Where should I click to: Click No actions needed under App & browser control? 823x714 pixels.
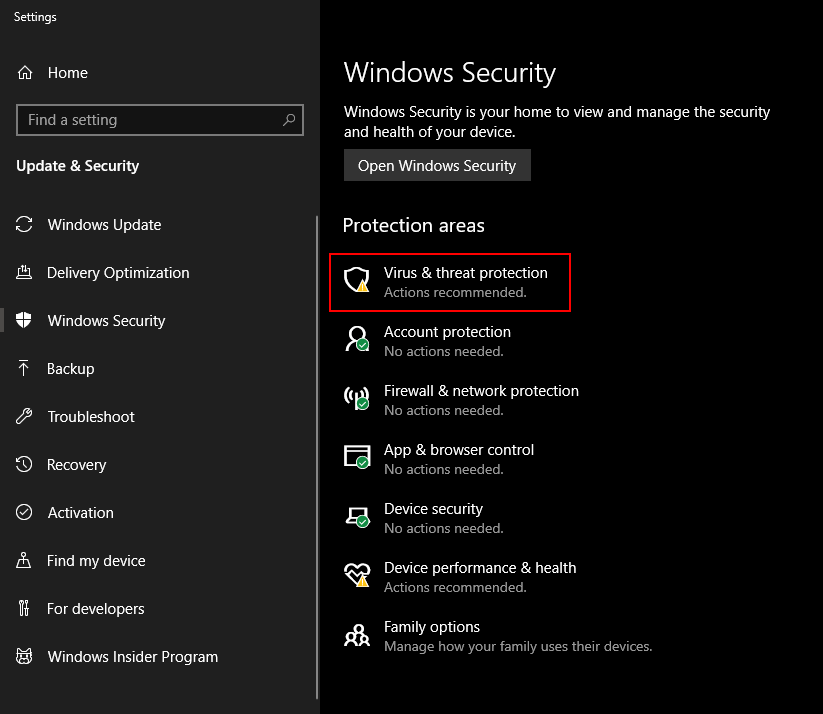coord(444,469)
